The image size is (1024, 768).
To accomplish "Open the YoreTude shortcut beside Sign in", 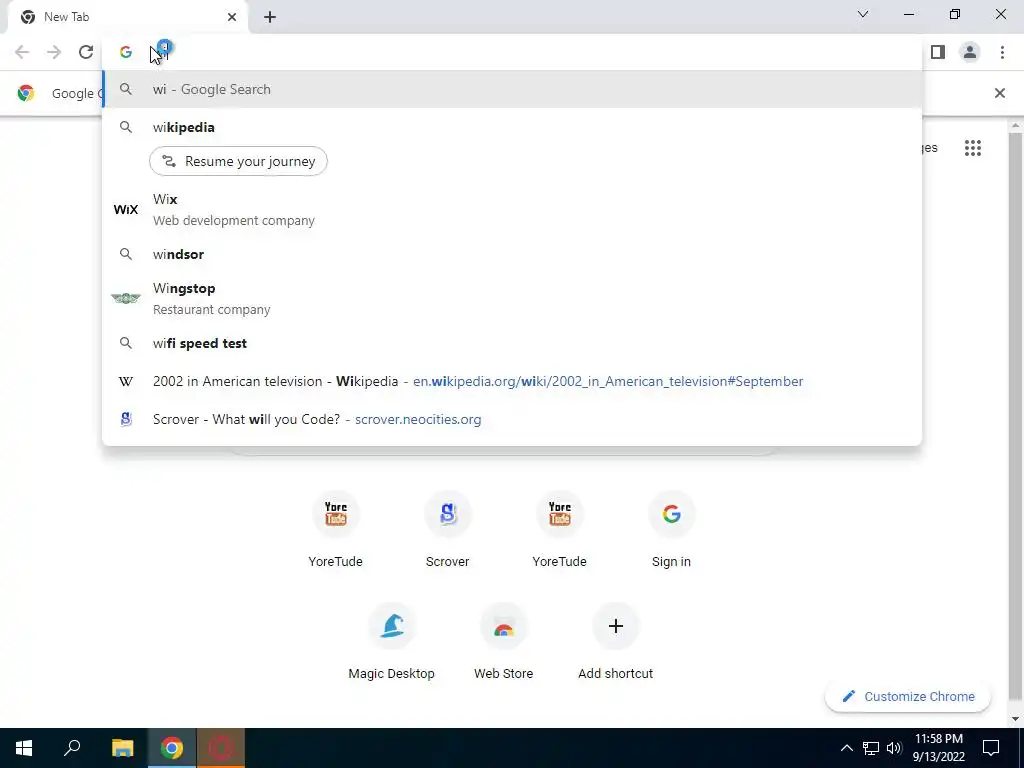I will tap(560, 530).
